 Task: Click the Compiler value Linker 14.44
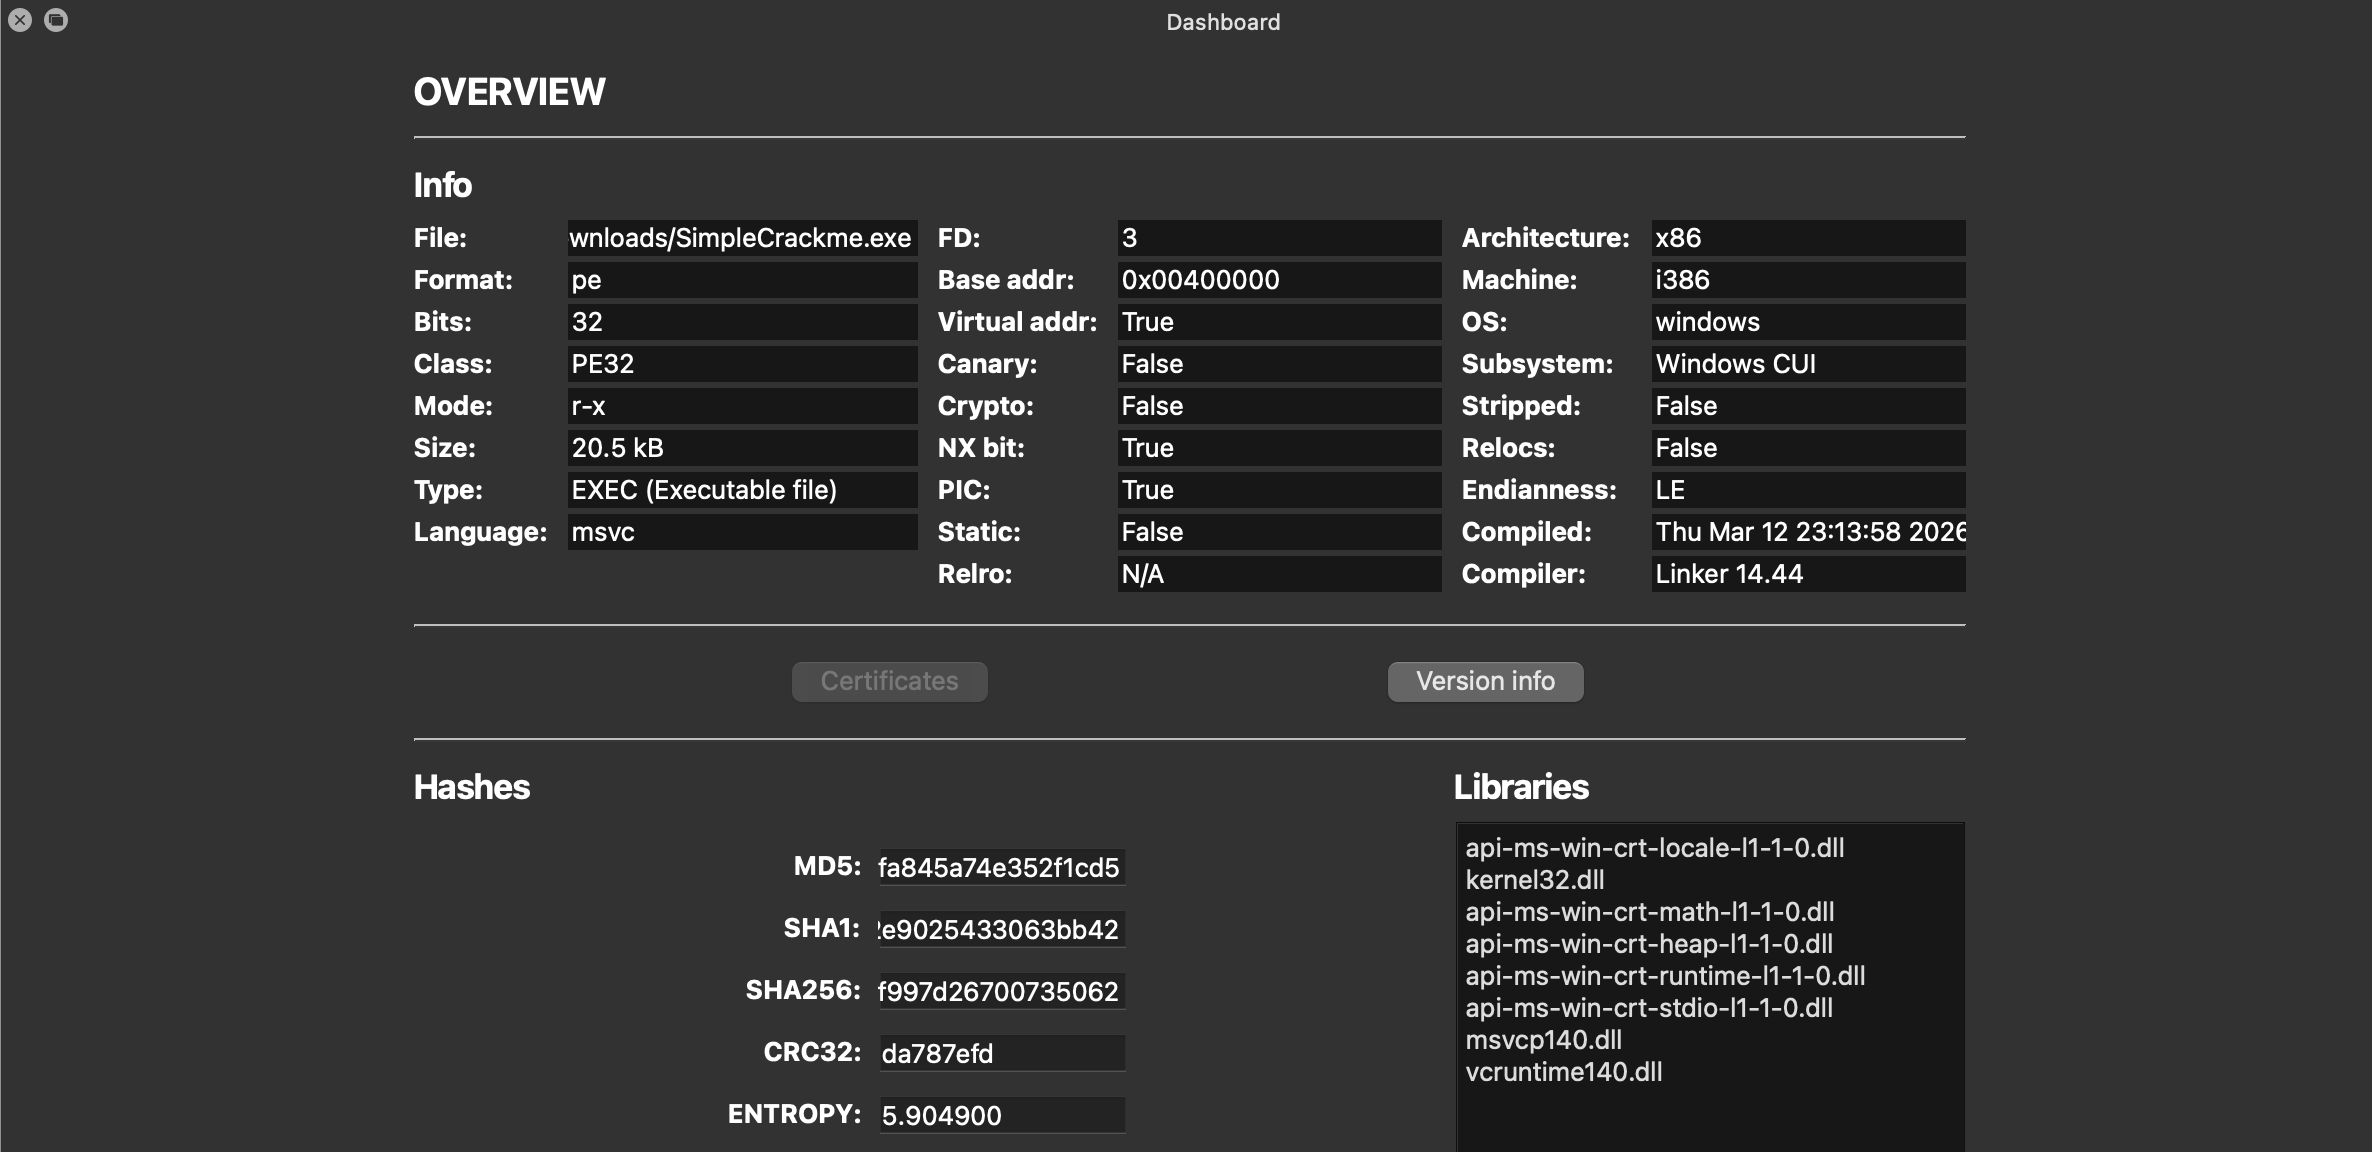coord(1808,574)
